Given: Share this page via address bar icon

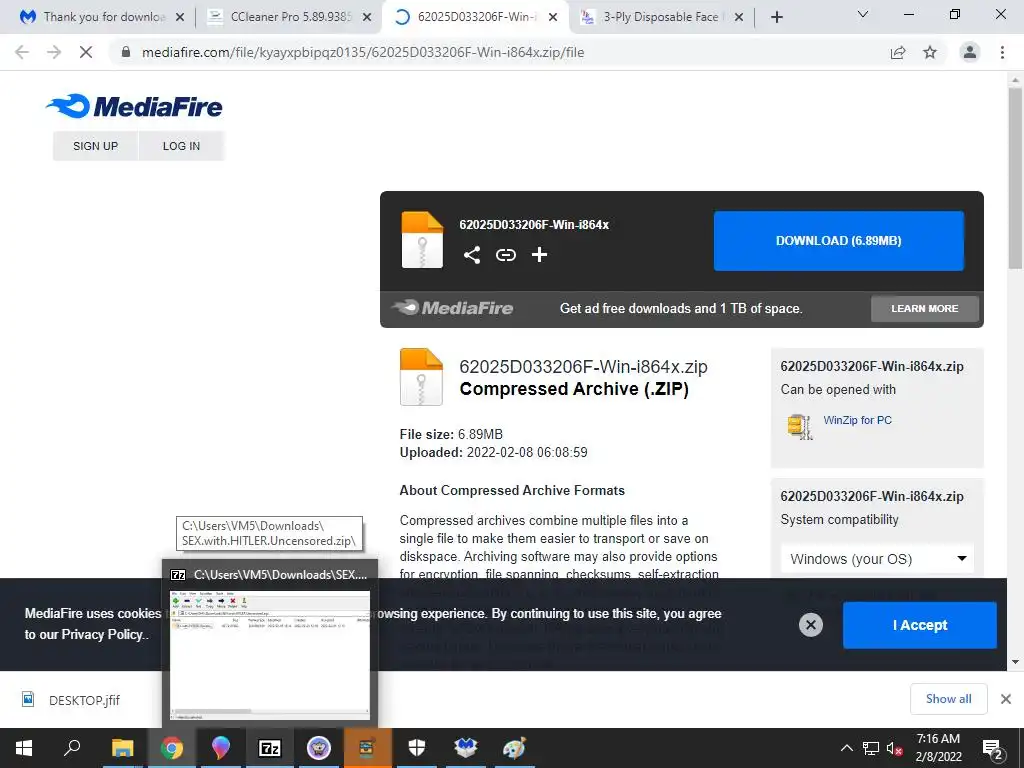Looking at the screenshot, I should [x=898, y=52].
